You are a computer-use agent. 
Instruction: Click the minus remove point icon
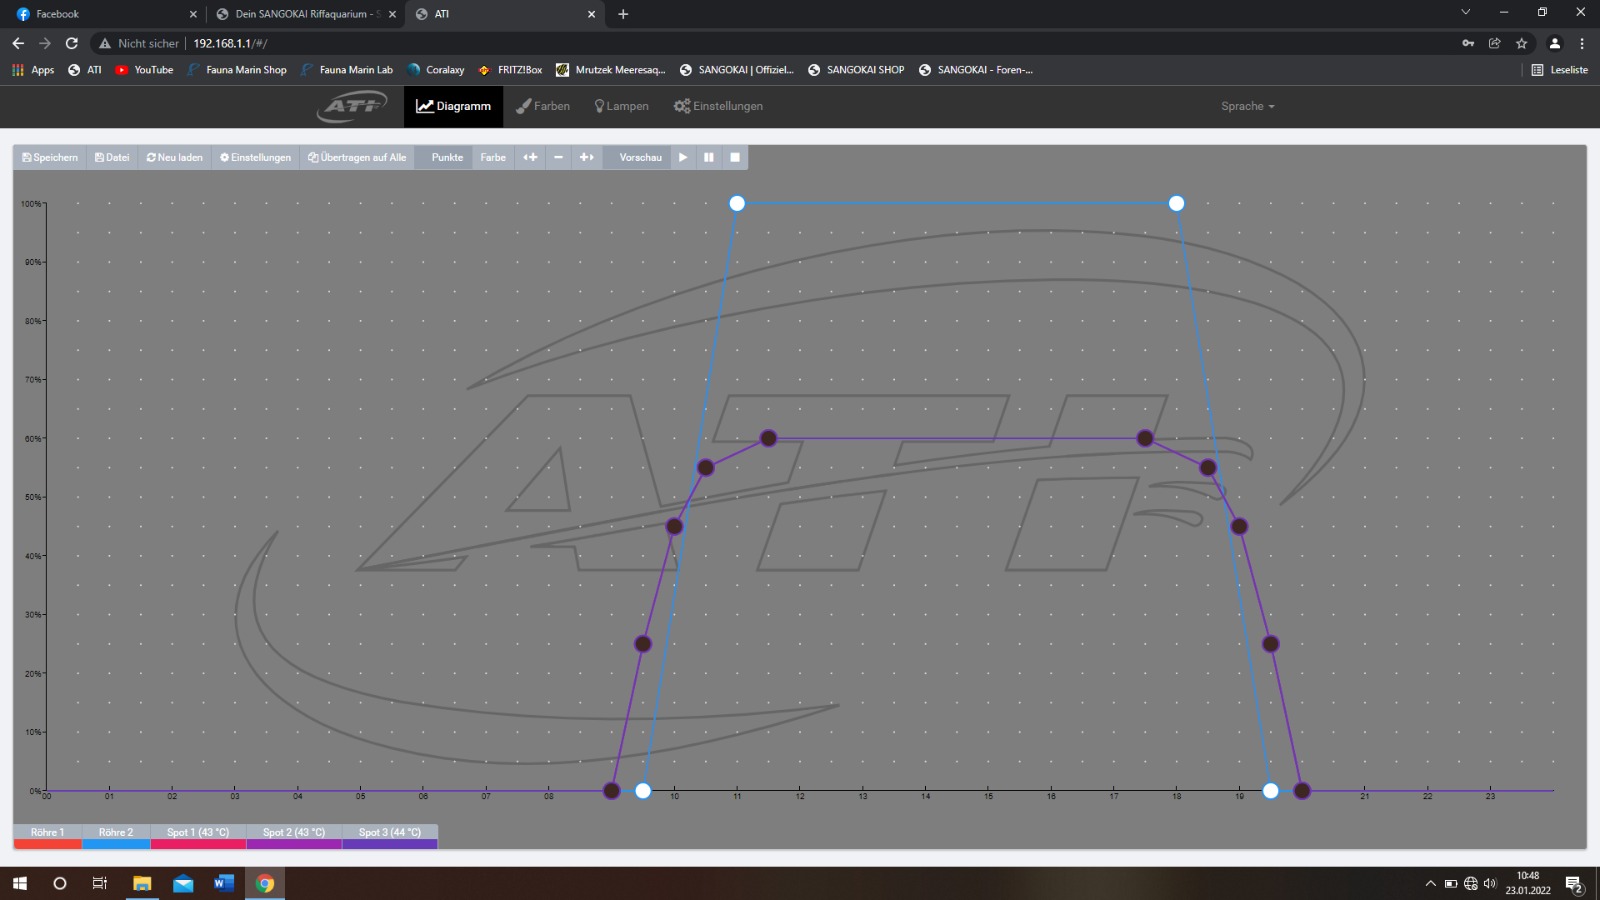(558, 157)
